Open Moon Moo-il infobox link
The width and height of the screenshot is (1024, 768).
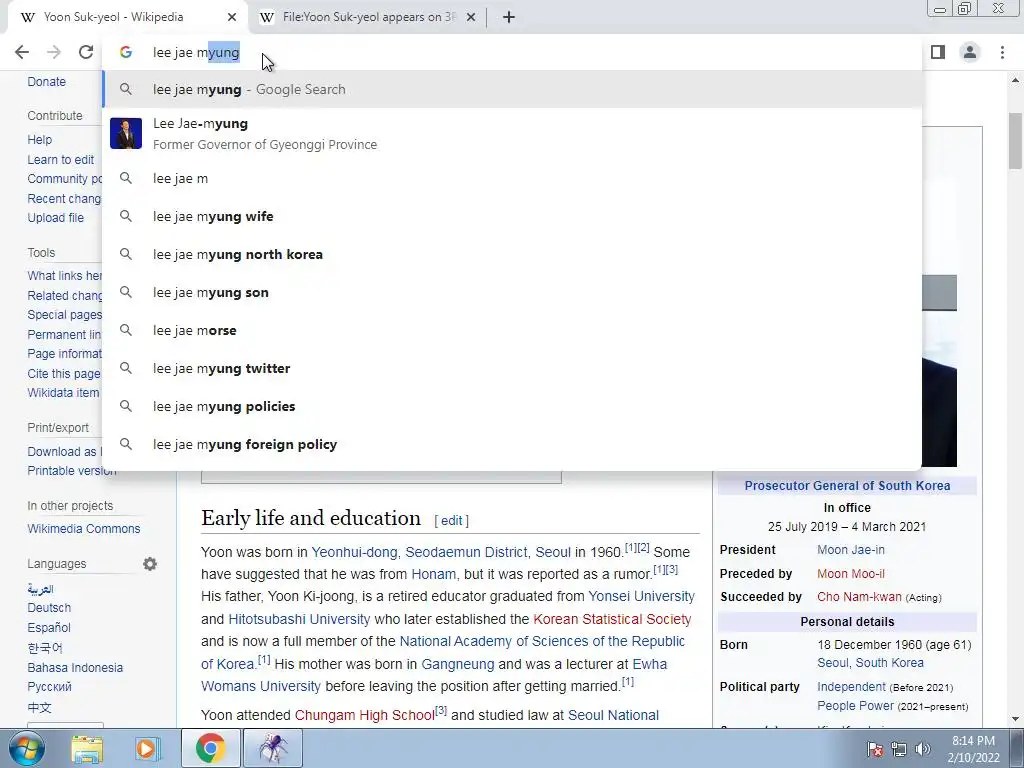pyautogui.click(x=851, y=574)
